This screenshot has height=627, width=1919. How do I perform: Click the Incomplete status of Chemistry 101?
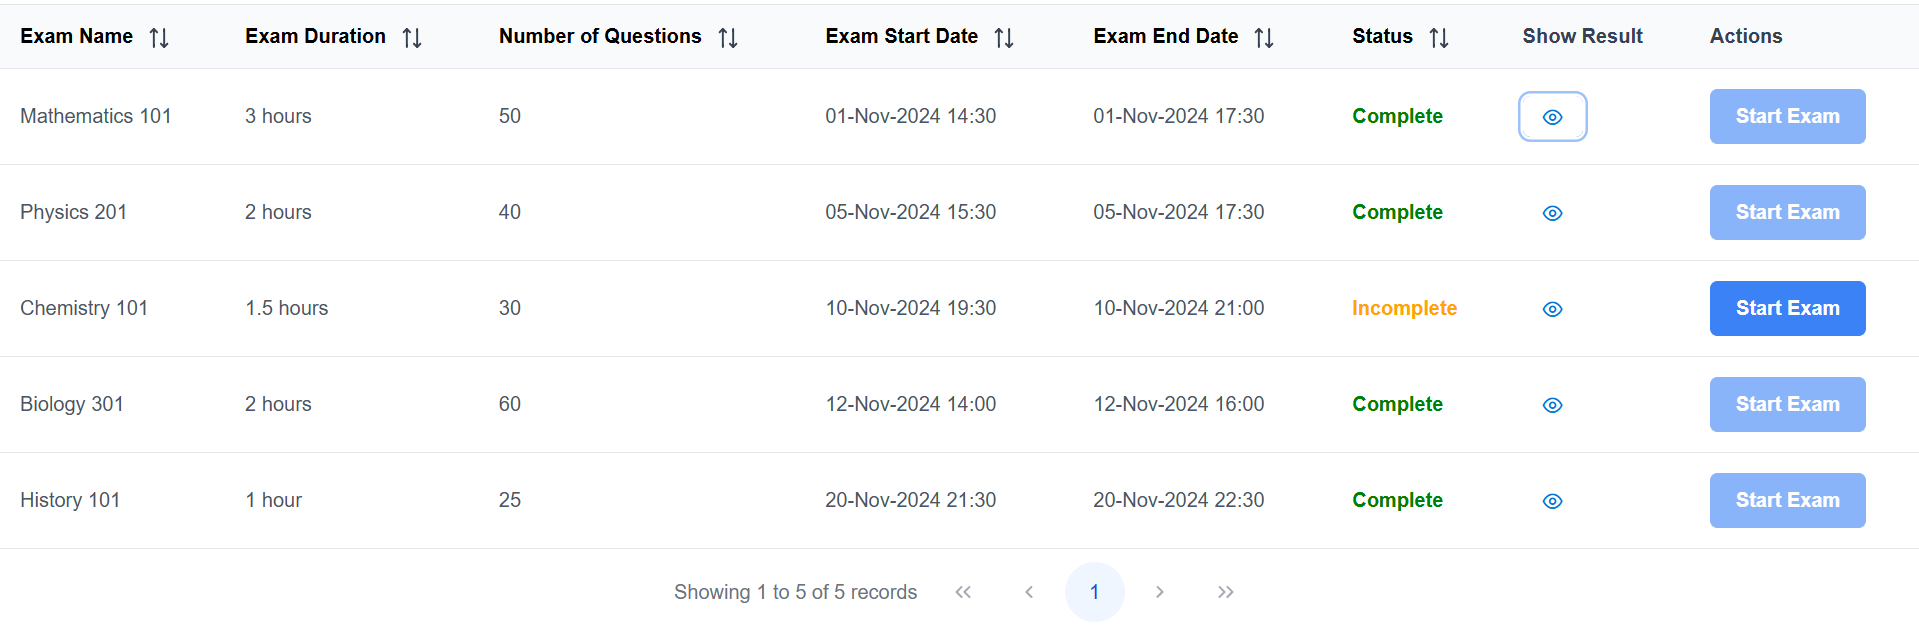point(1404,308)
